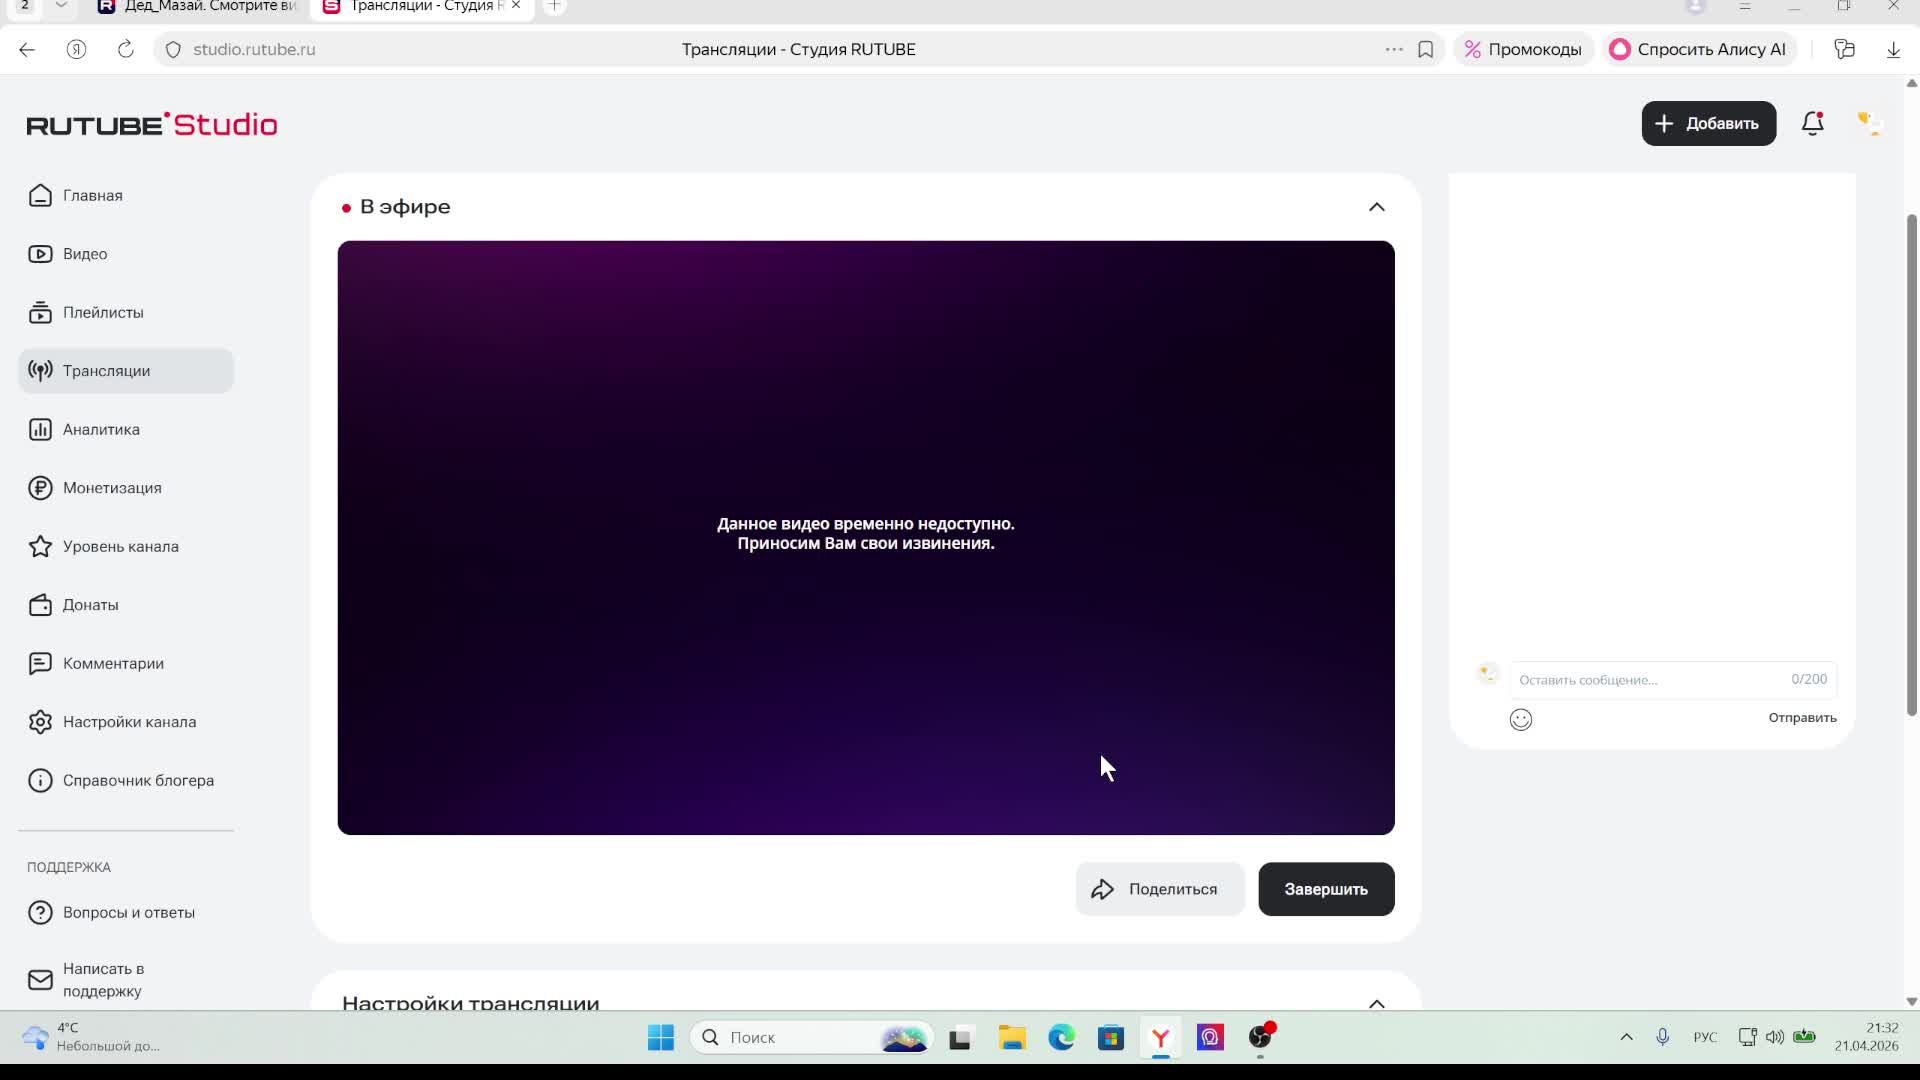Open the Трансляции section in the sidebar
Image resolution: width=1920 pixels, height=1080 pixels.
106,371
